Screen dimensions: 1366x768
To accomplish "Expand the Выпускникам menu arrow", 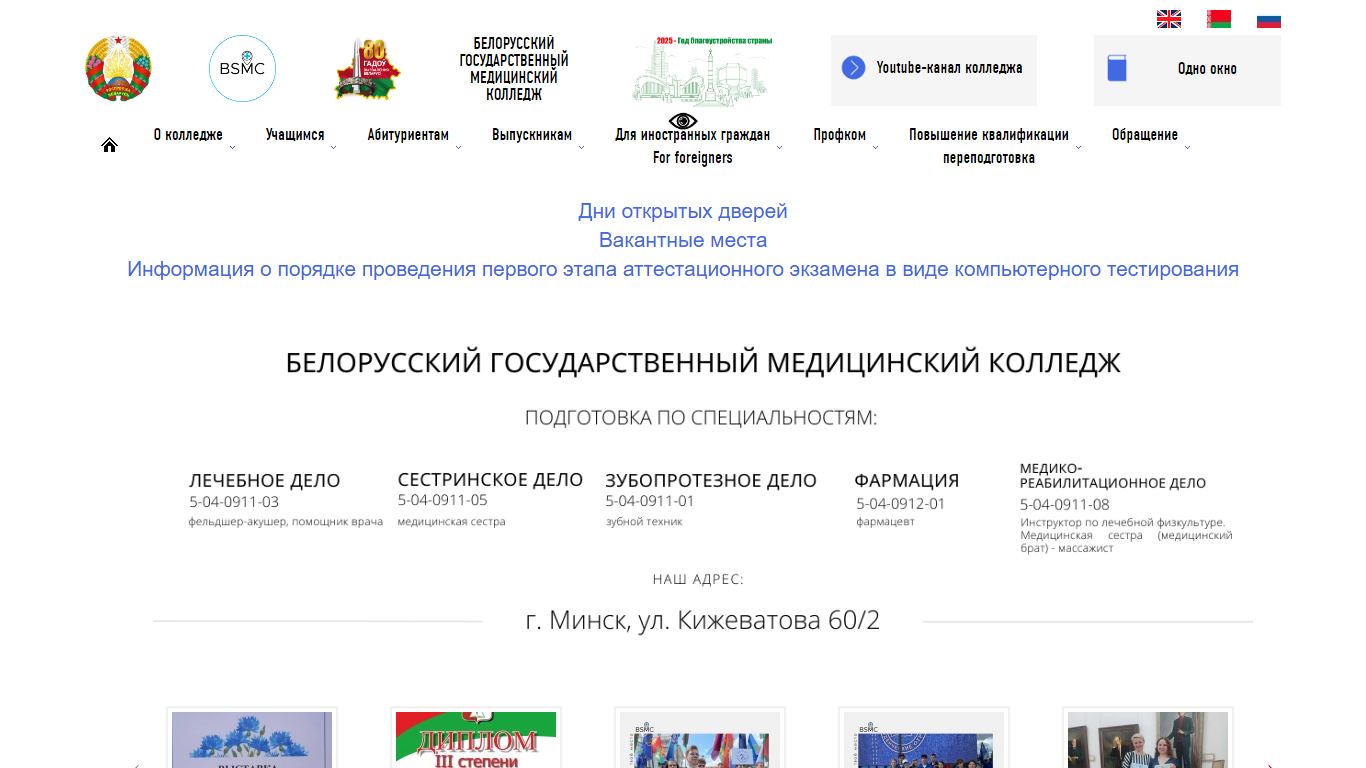I will [581, 147].
